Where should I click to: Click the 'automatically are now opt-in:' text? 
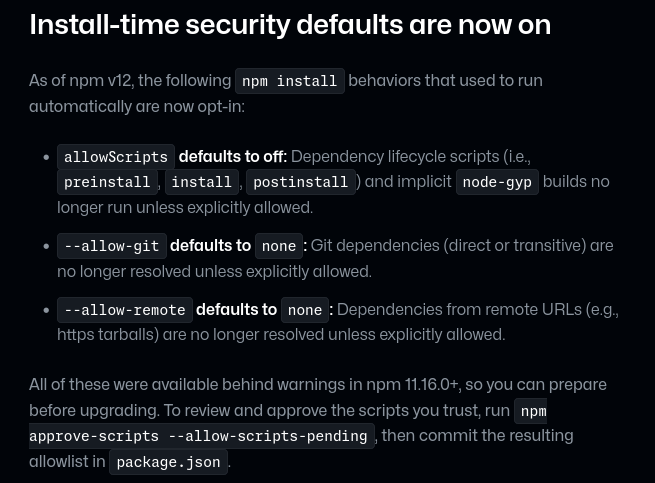pos(137,107)
